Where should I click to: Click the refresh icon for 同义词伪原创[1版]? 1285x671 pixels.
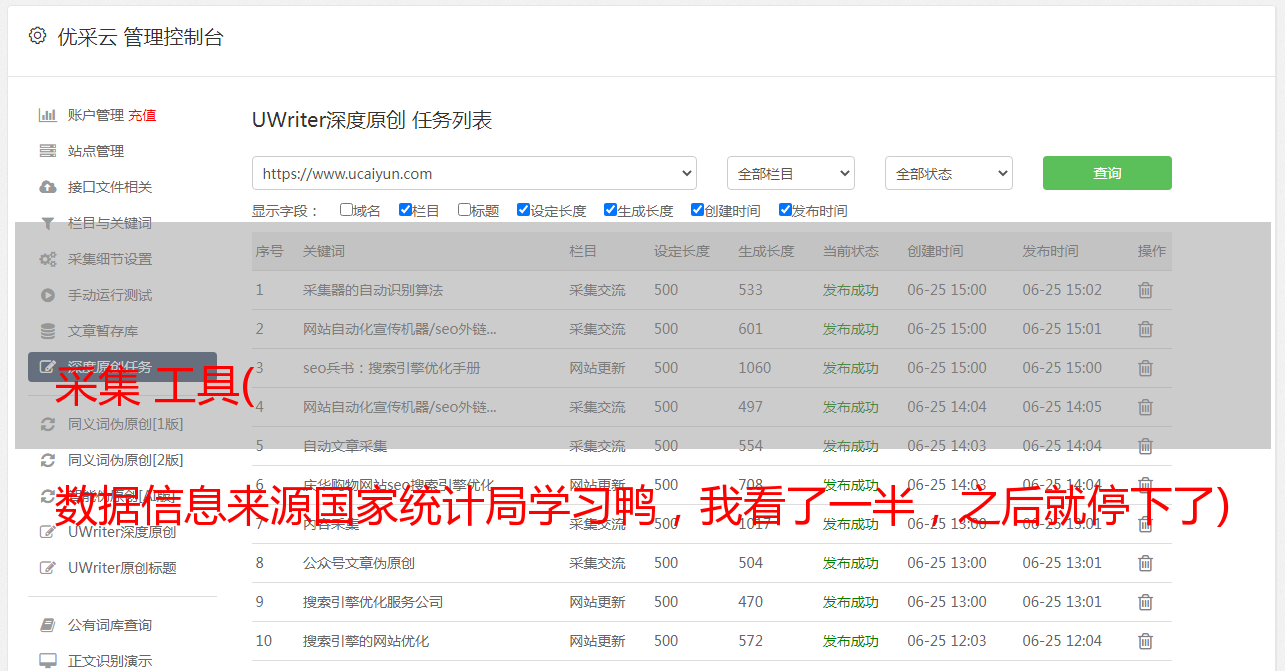click(47, 424)
